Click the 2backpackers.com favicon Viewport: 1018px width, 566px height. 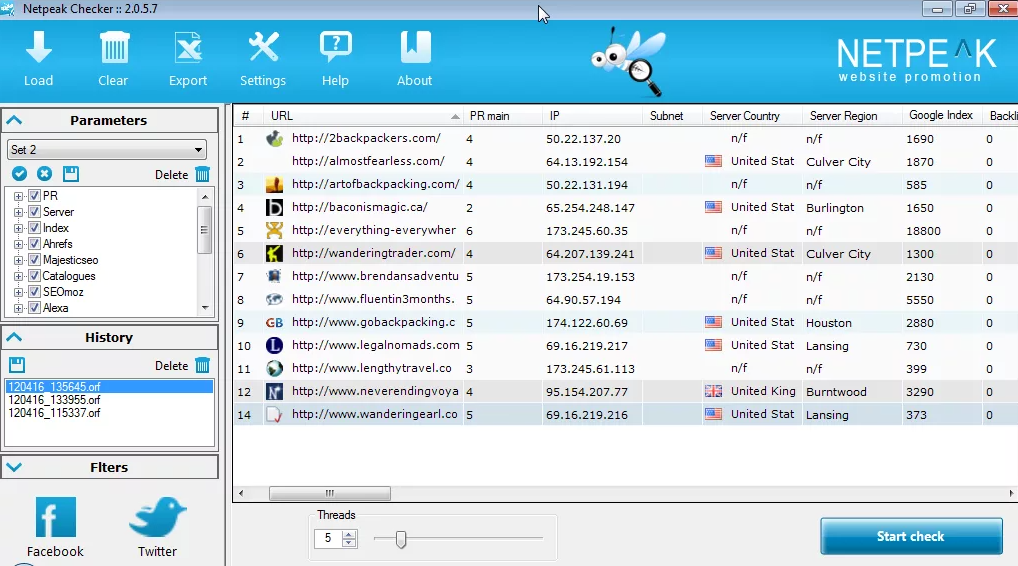[x=275, y=138]
